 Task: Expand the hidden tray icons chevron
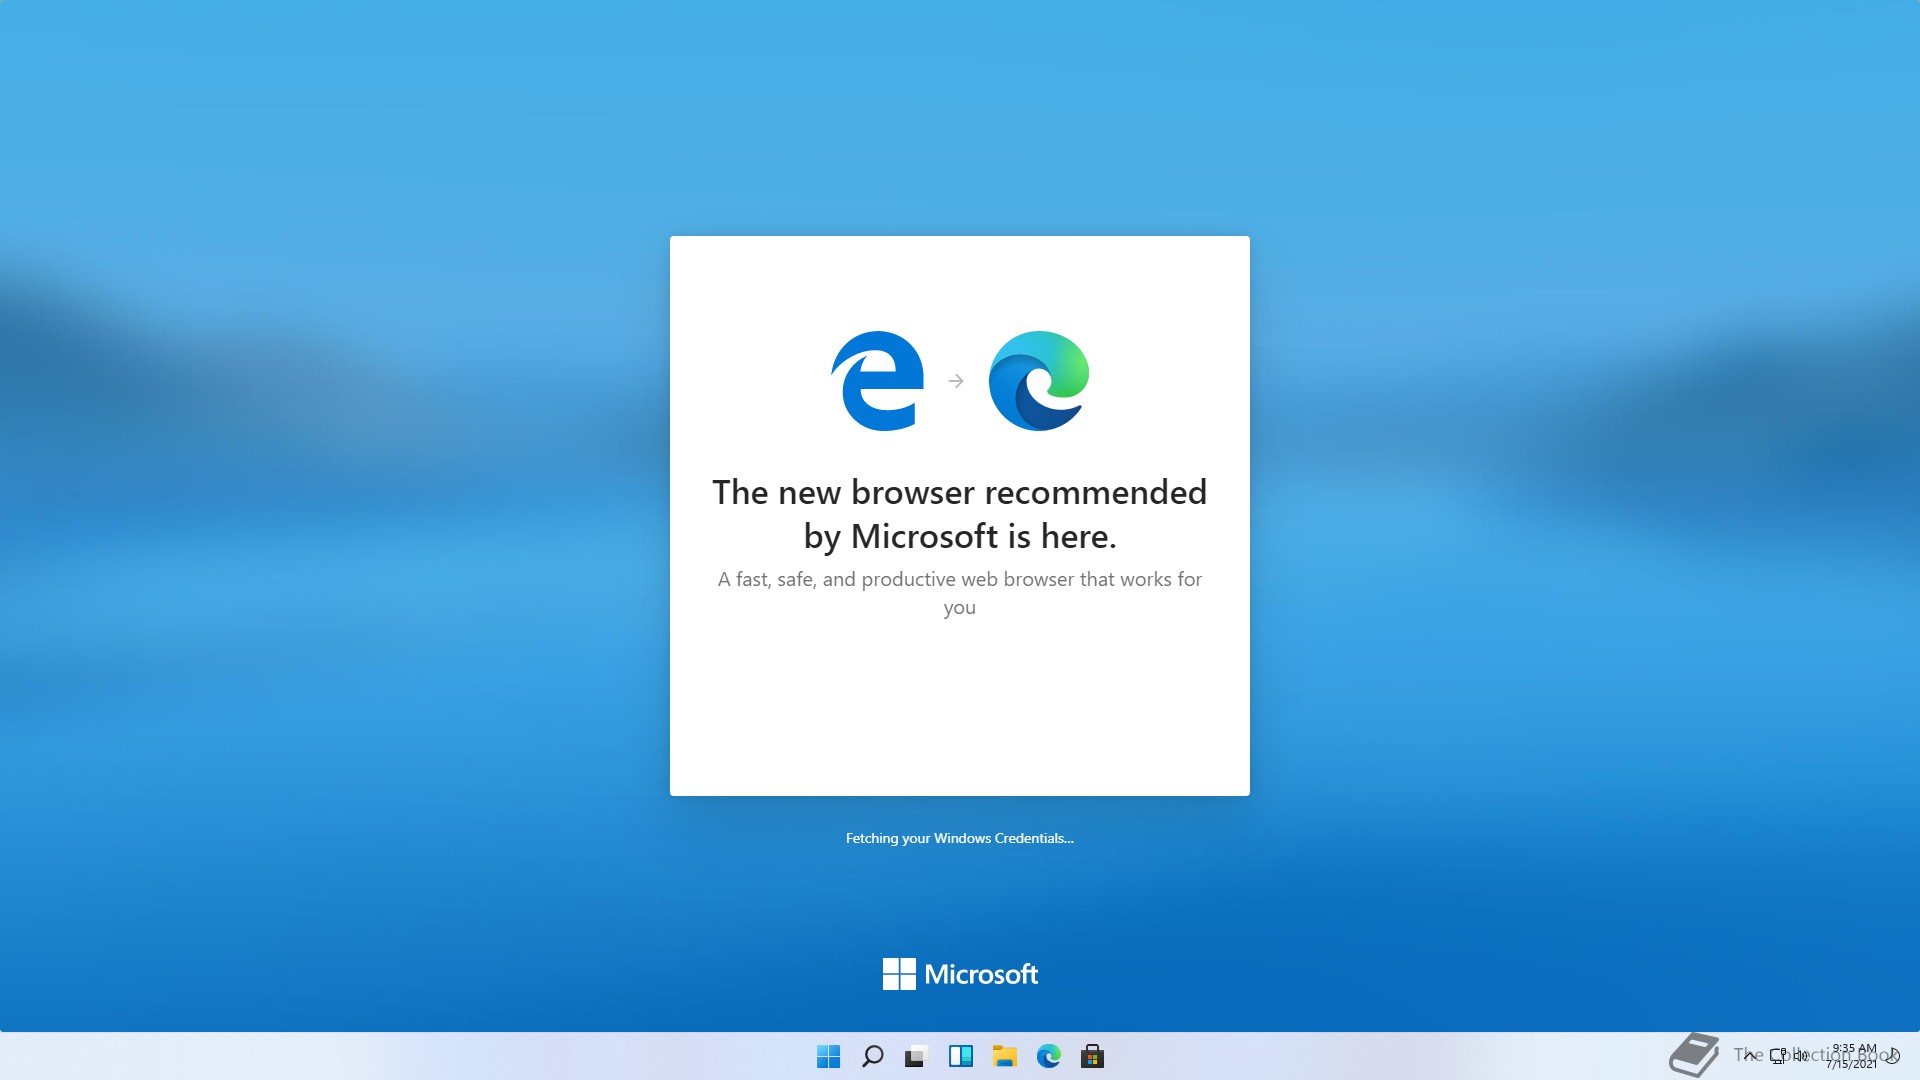1750,1055
